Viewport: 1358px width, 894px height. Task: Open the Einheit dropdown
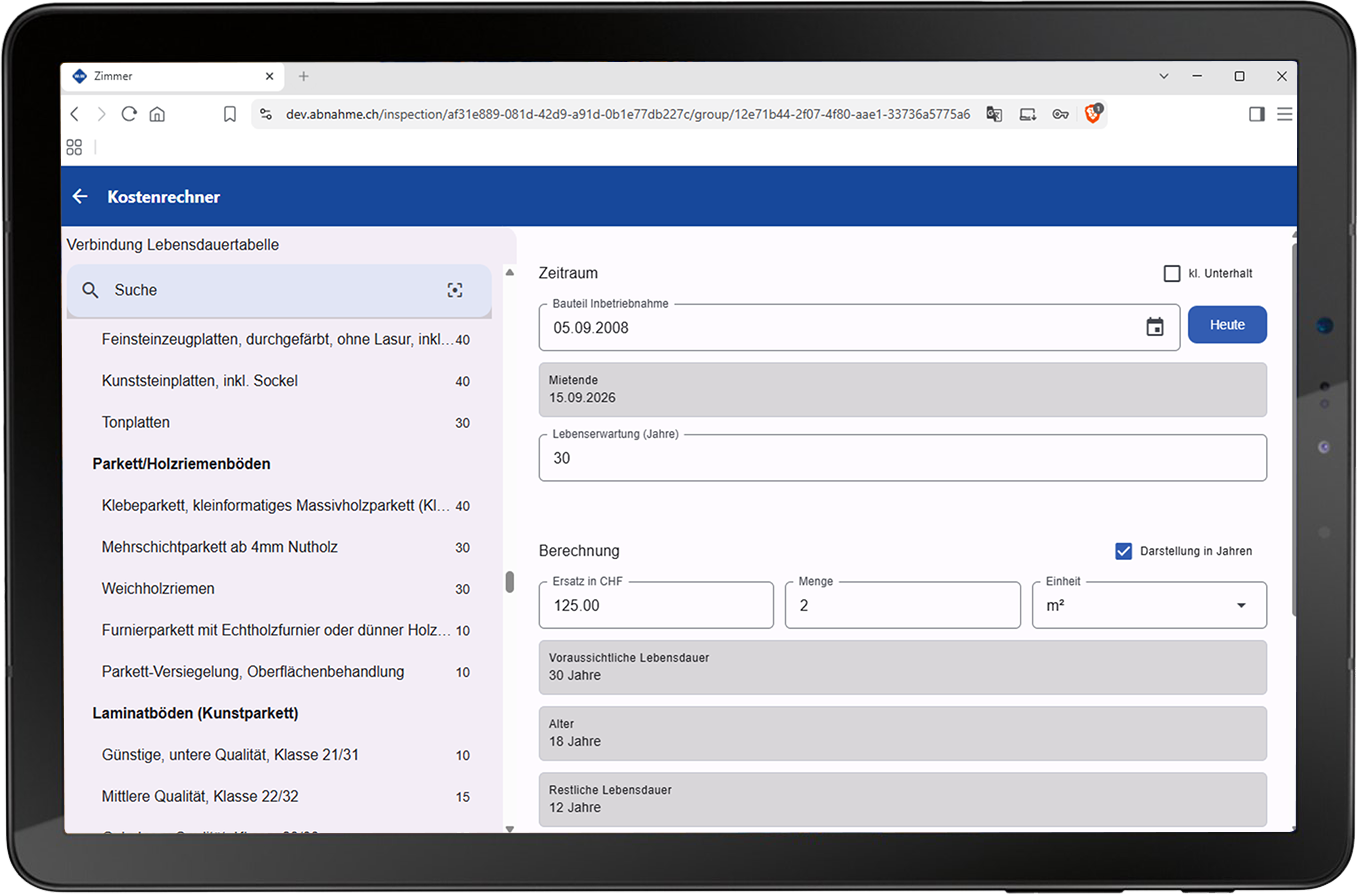(x=1149, y=605)
